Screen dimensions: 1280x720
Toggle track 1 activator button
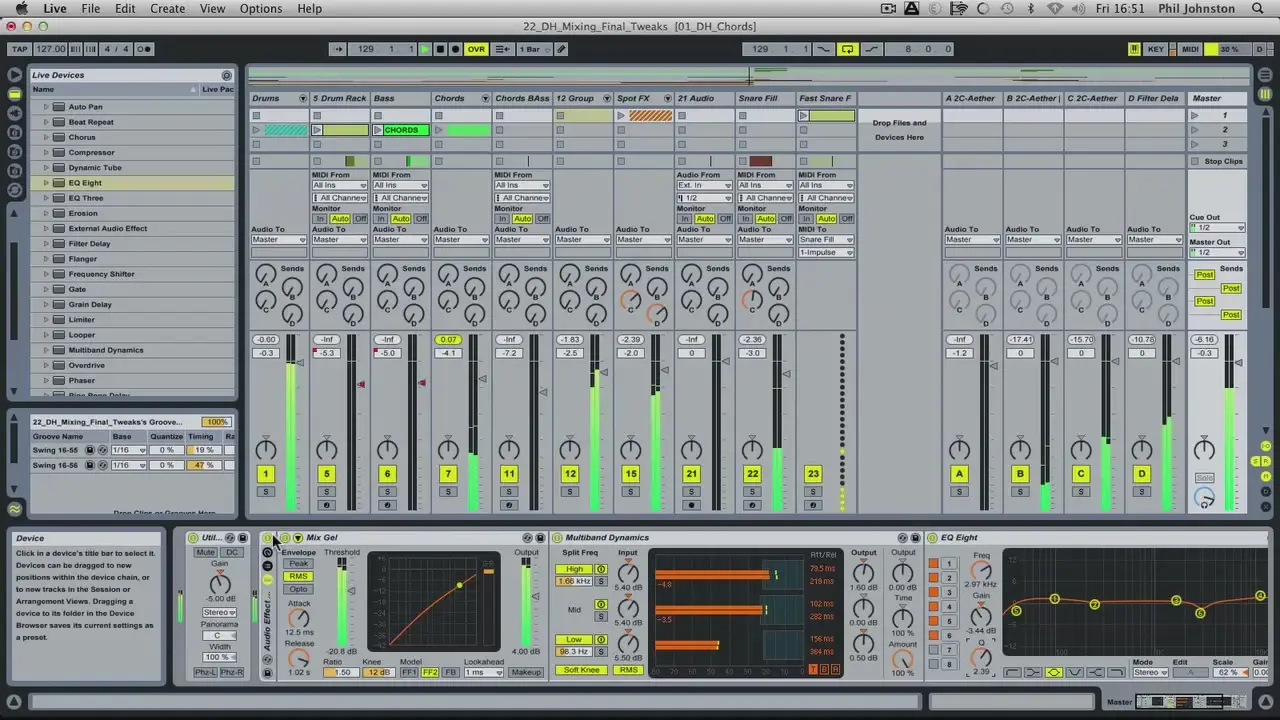(266, 474)
